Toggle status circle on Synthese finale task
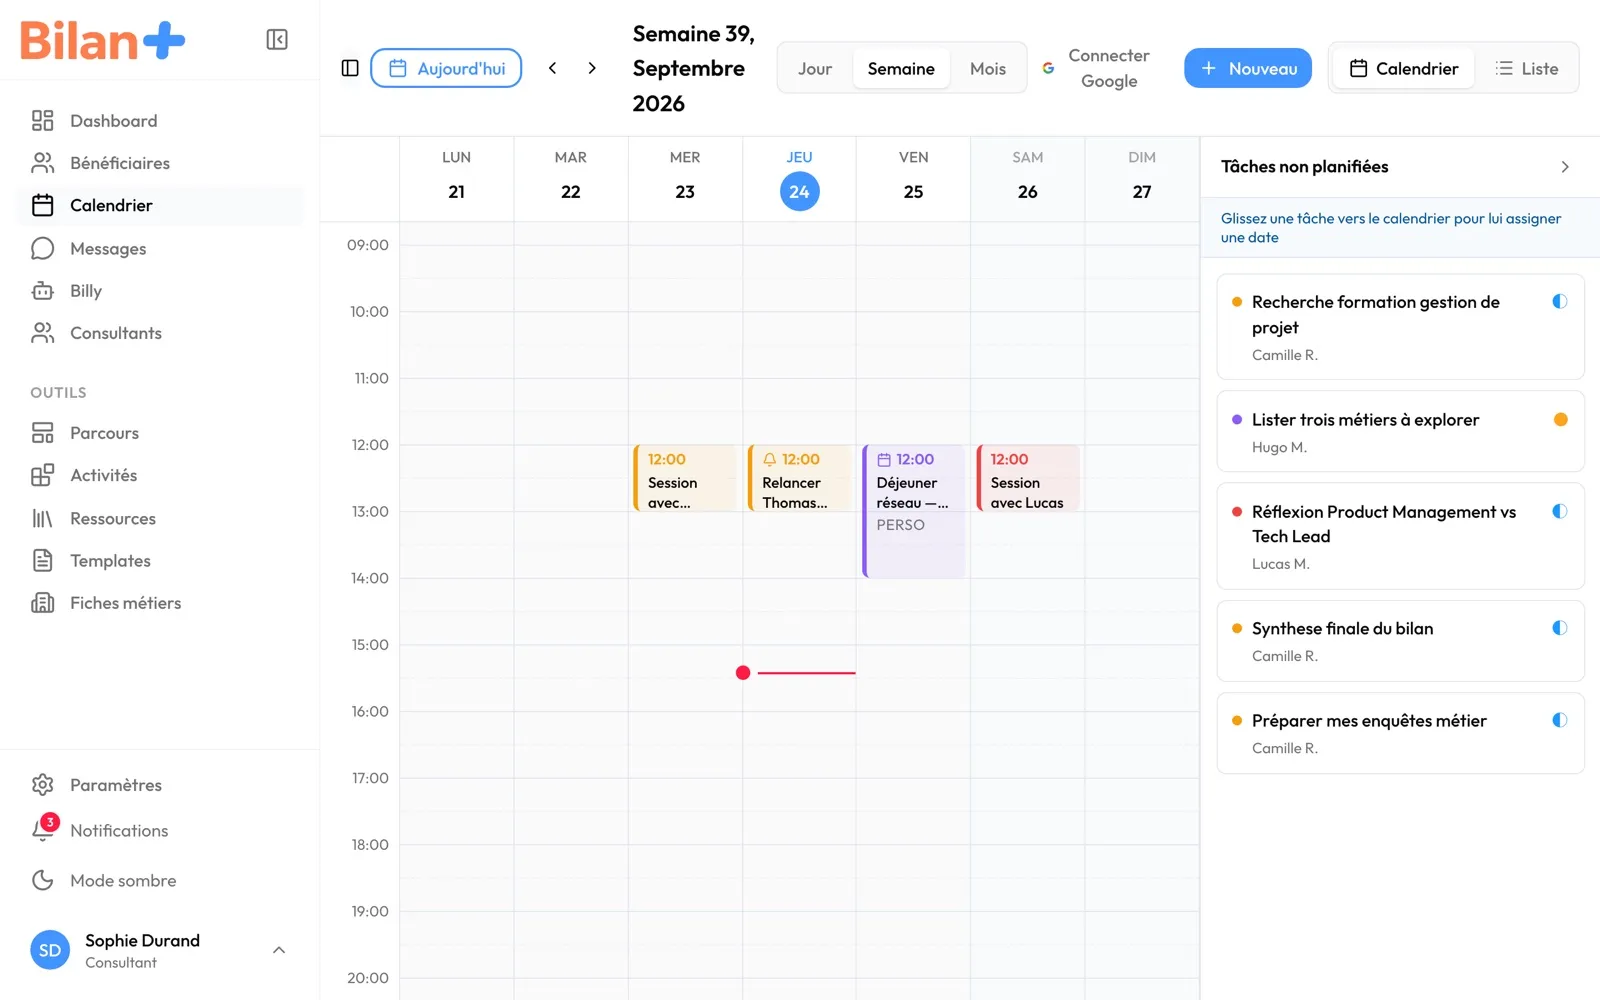 point(1559,628)
